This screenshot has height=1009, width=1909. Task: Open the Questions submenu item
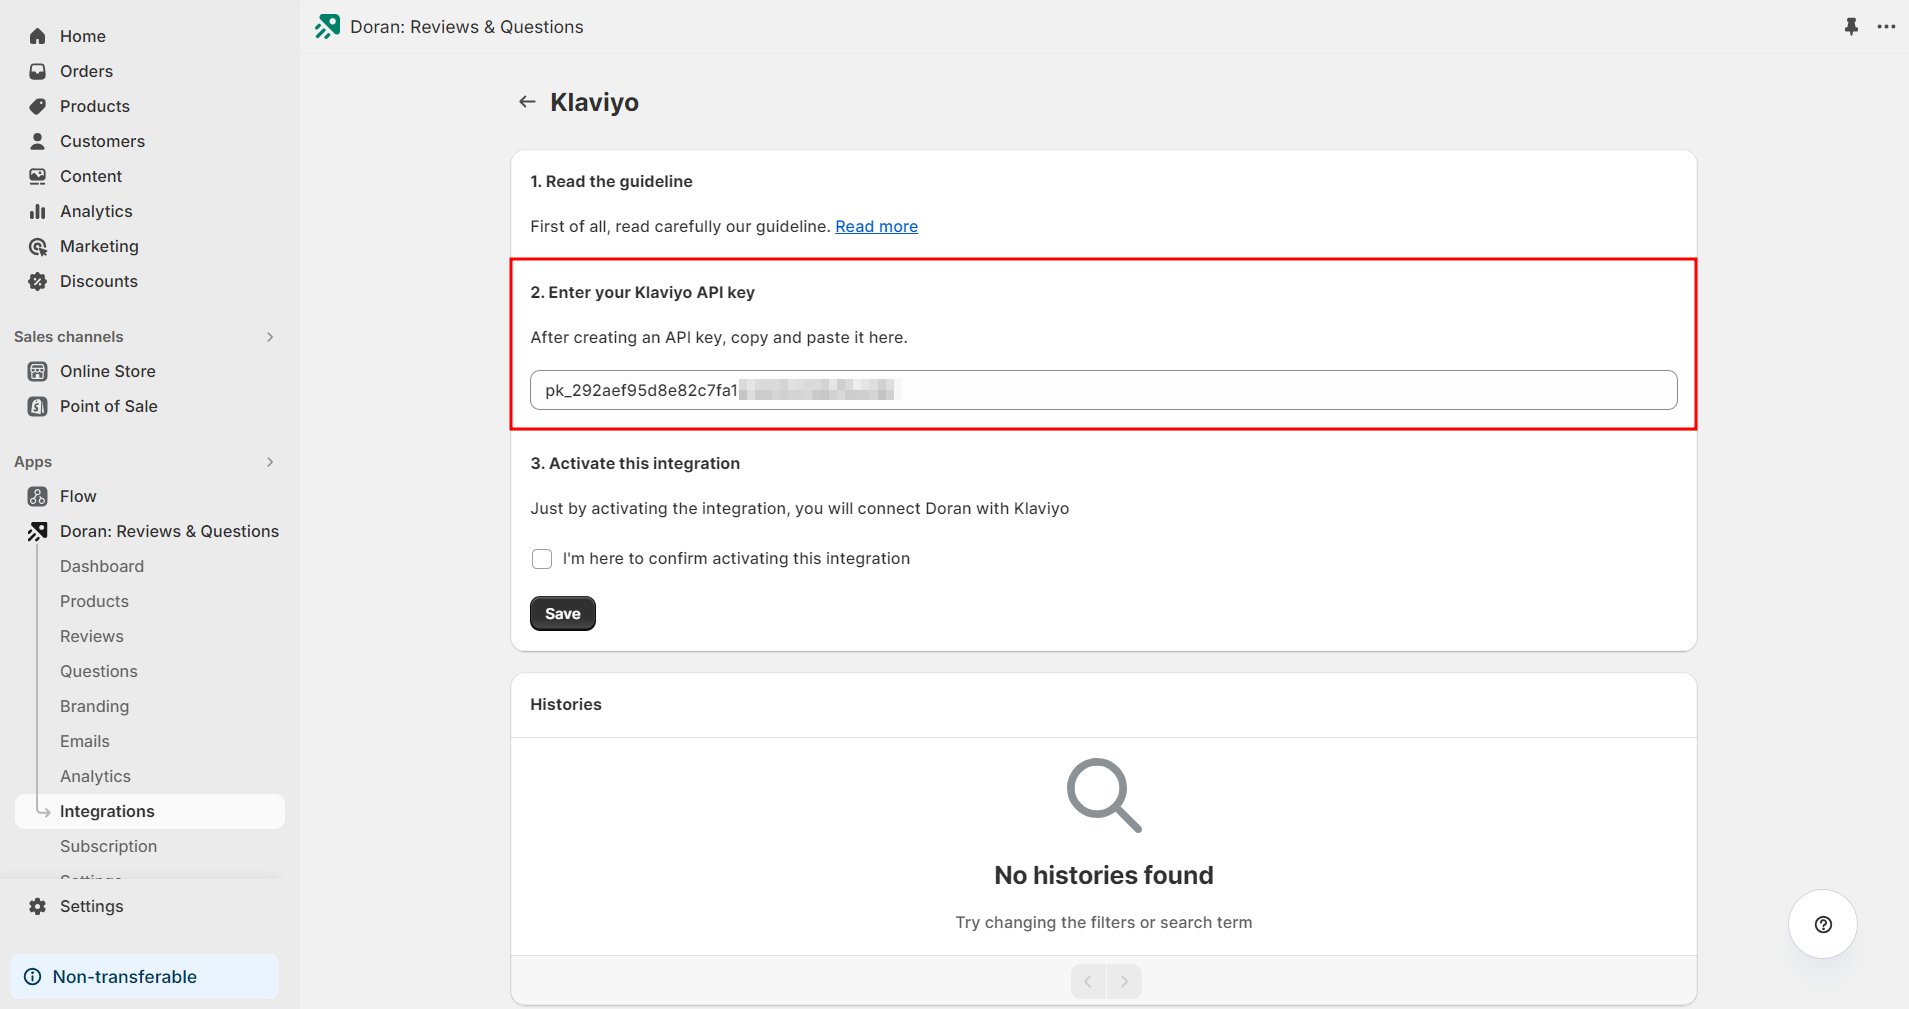click(99, 671)
